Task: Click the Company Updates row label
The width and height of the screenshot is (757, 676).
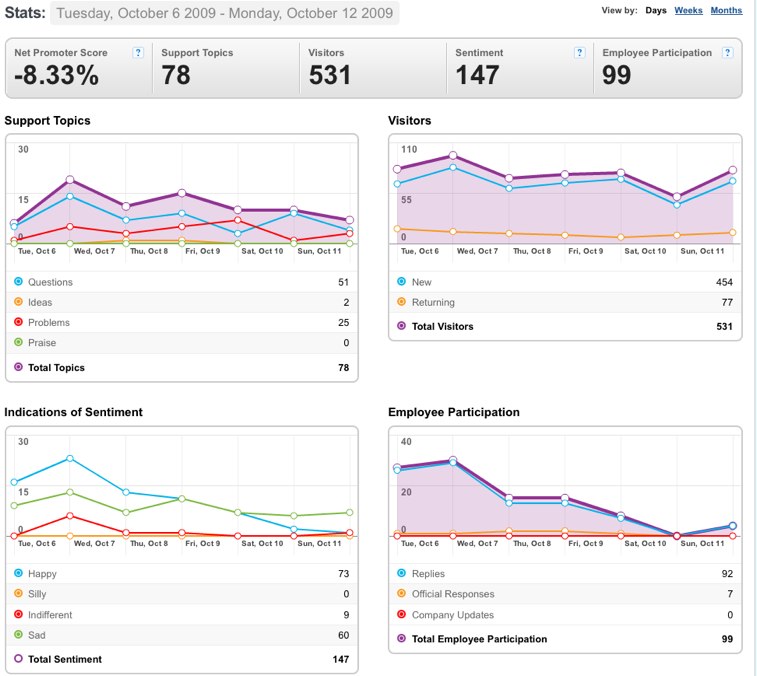Action: coord(452,615)
